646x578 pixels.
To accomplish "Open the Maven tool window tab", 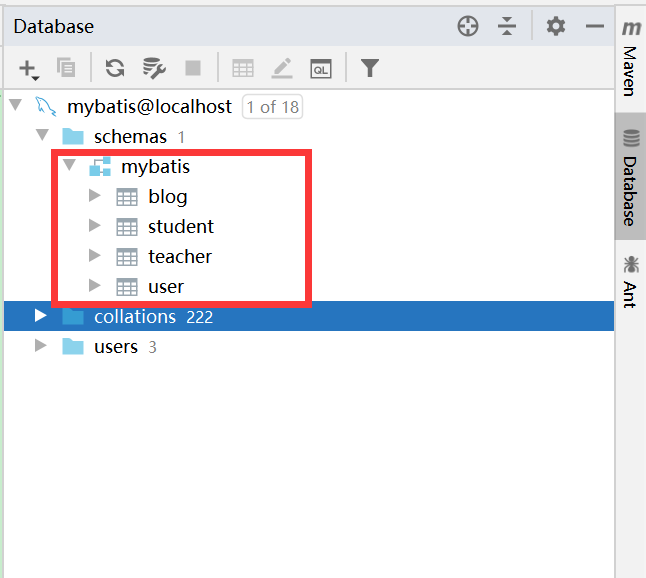I will point(631,59).
